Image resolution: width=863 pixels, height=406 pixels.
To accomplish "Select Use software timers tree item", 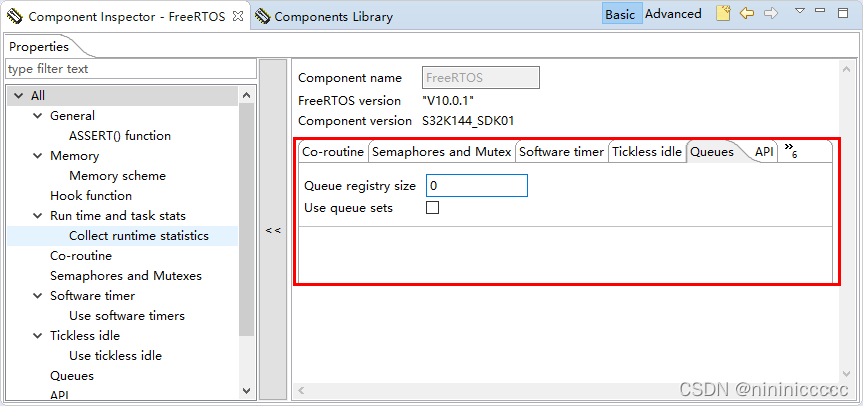I will pyautogui.click(x=127, y=316).
